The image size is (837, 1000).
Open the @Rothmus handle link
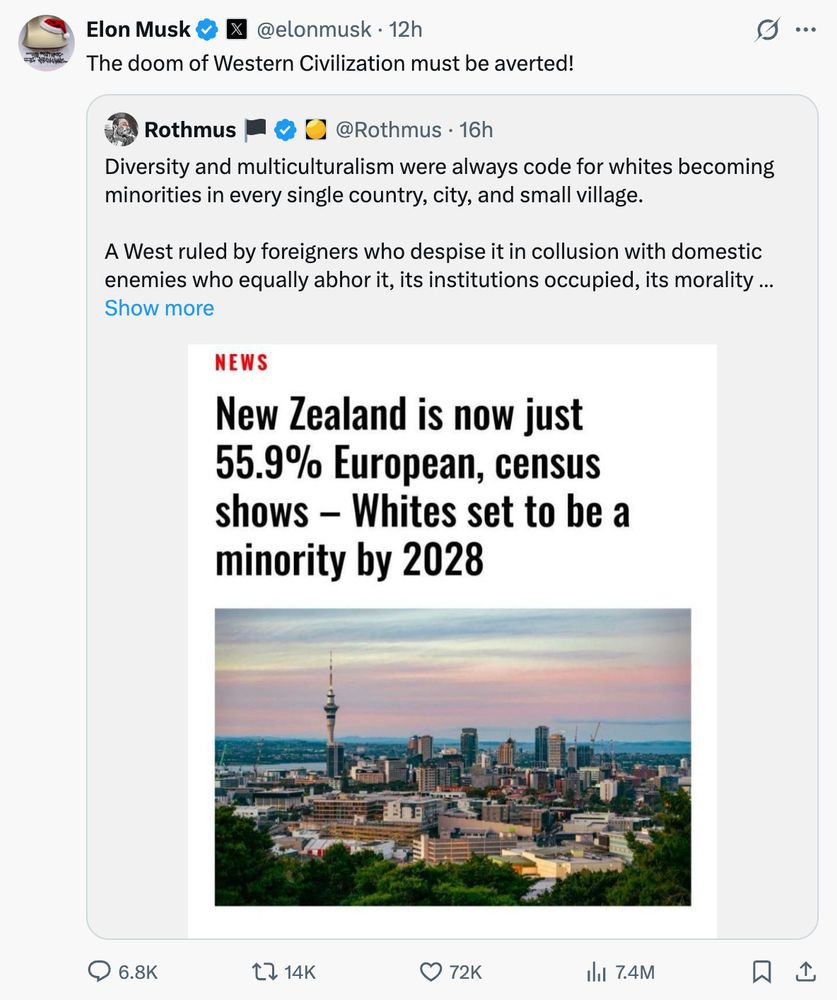pos(388,129)
